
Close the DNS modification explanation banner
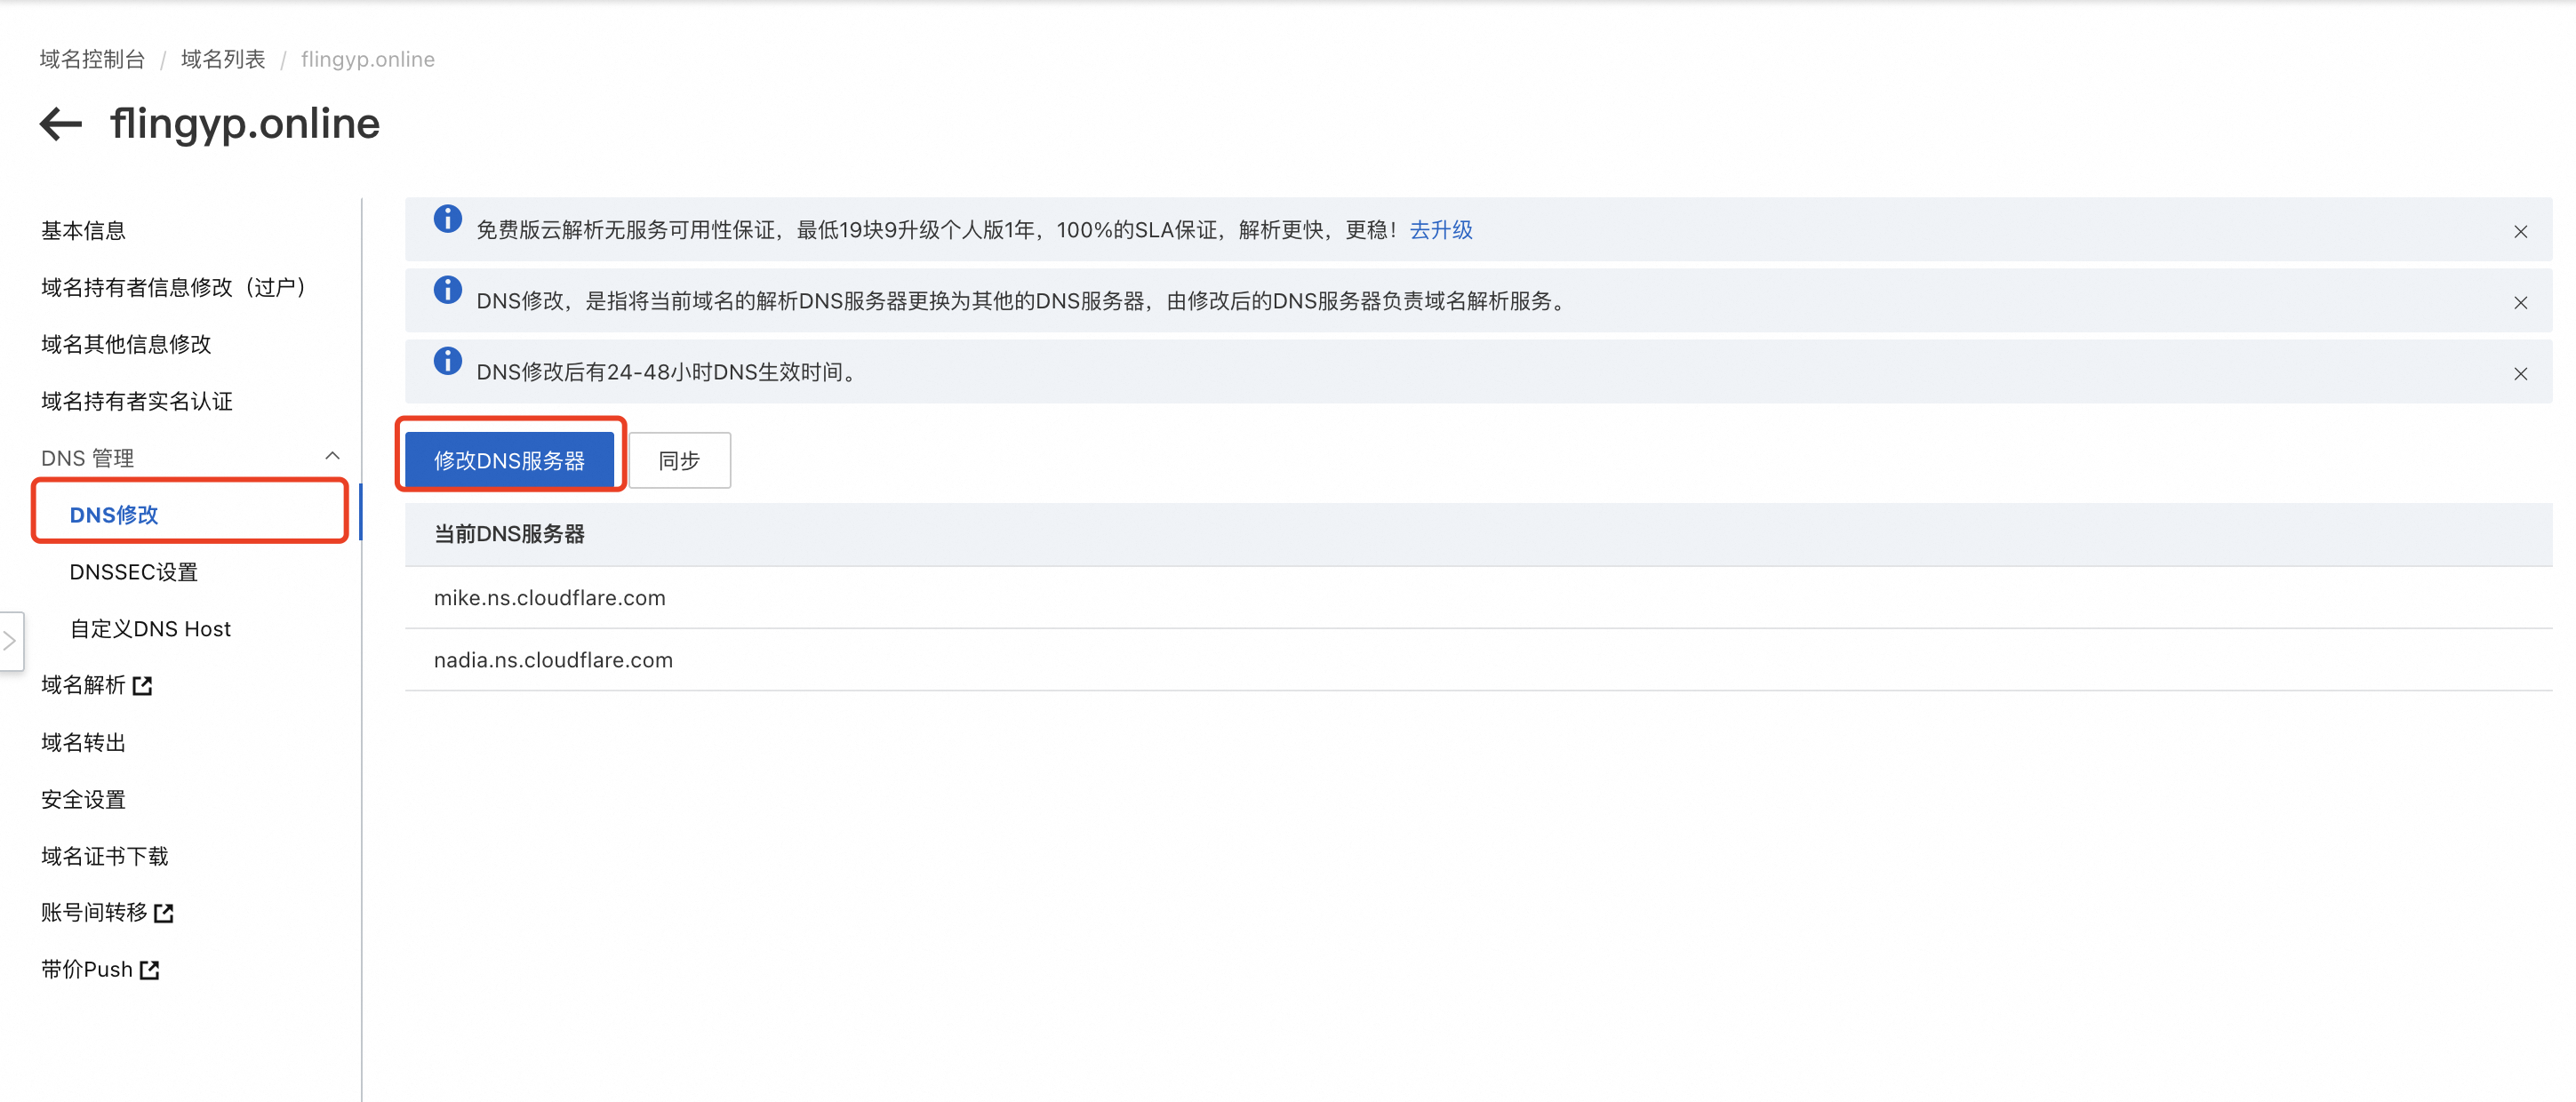pyautogui.click(x=2520, y=303)
